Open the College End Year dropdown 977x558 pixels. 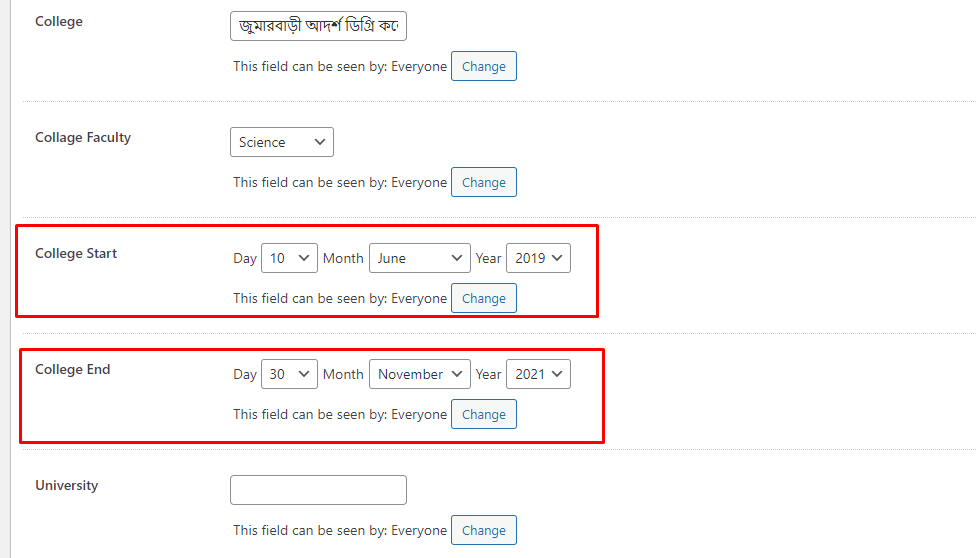pyautogui.click(x=538, y=374)
